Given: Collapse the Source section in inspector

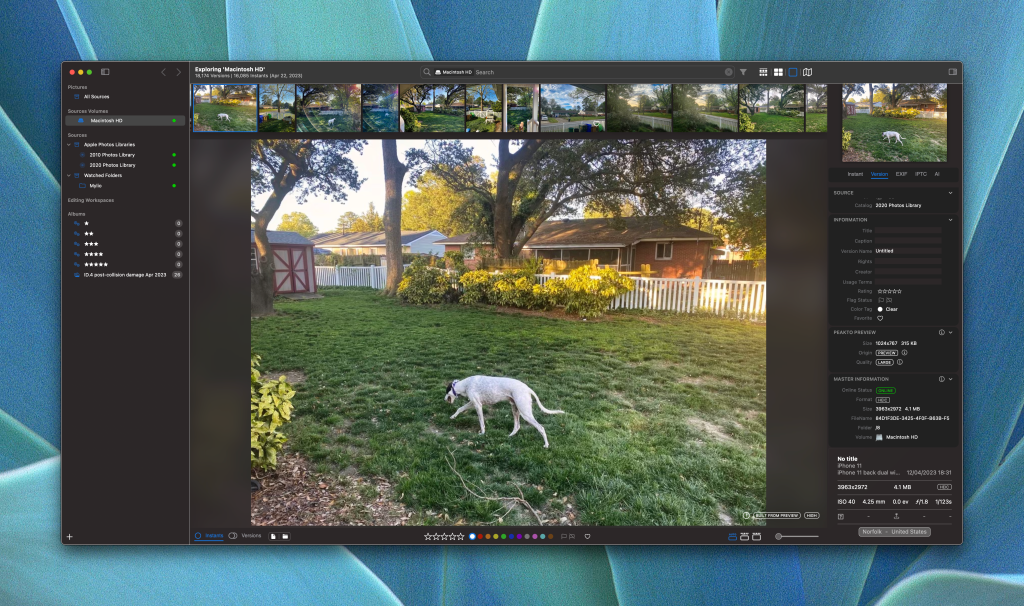Looking at the screenshot, I should tap(950, 193).
